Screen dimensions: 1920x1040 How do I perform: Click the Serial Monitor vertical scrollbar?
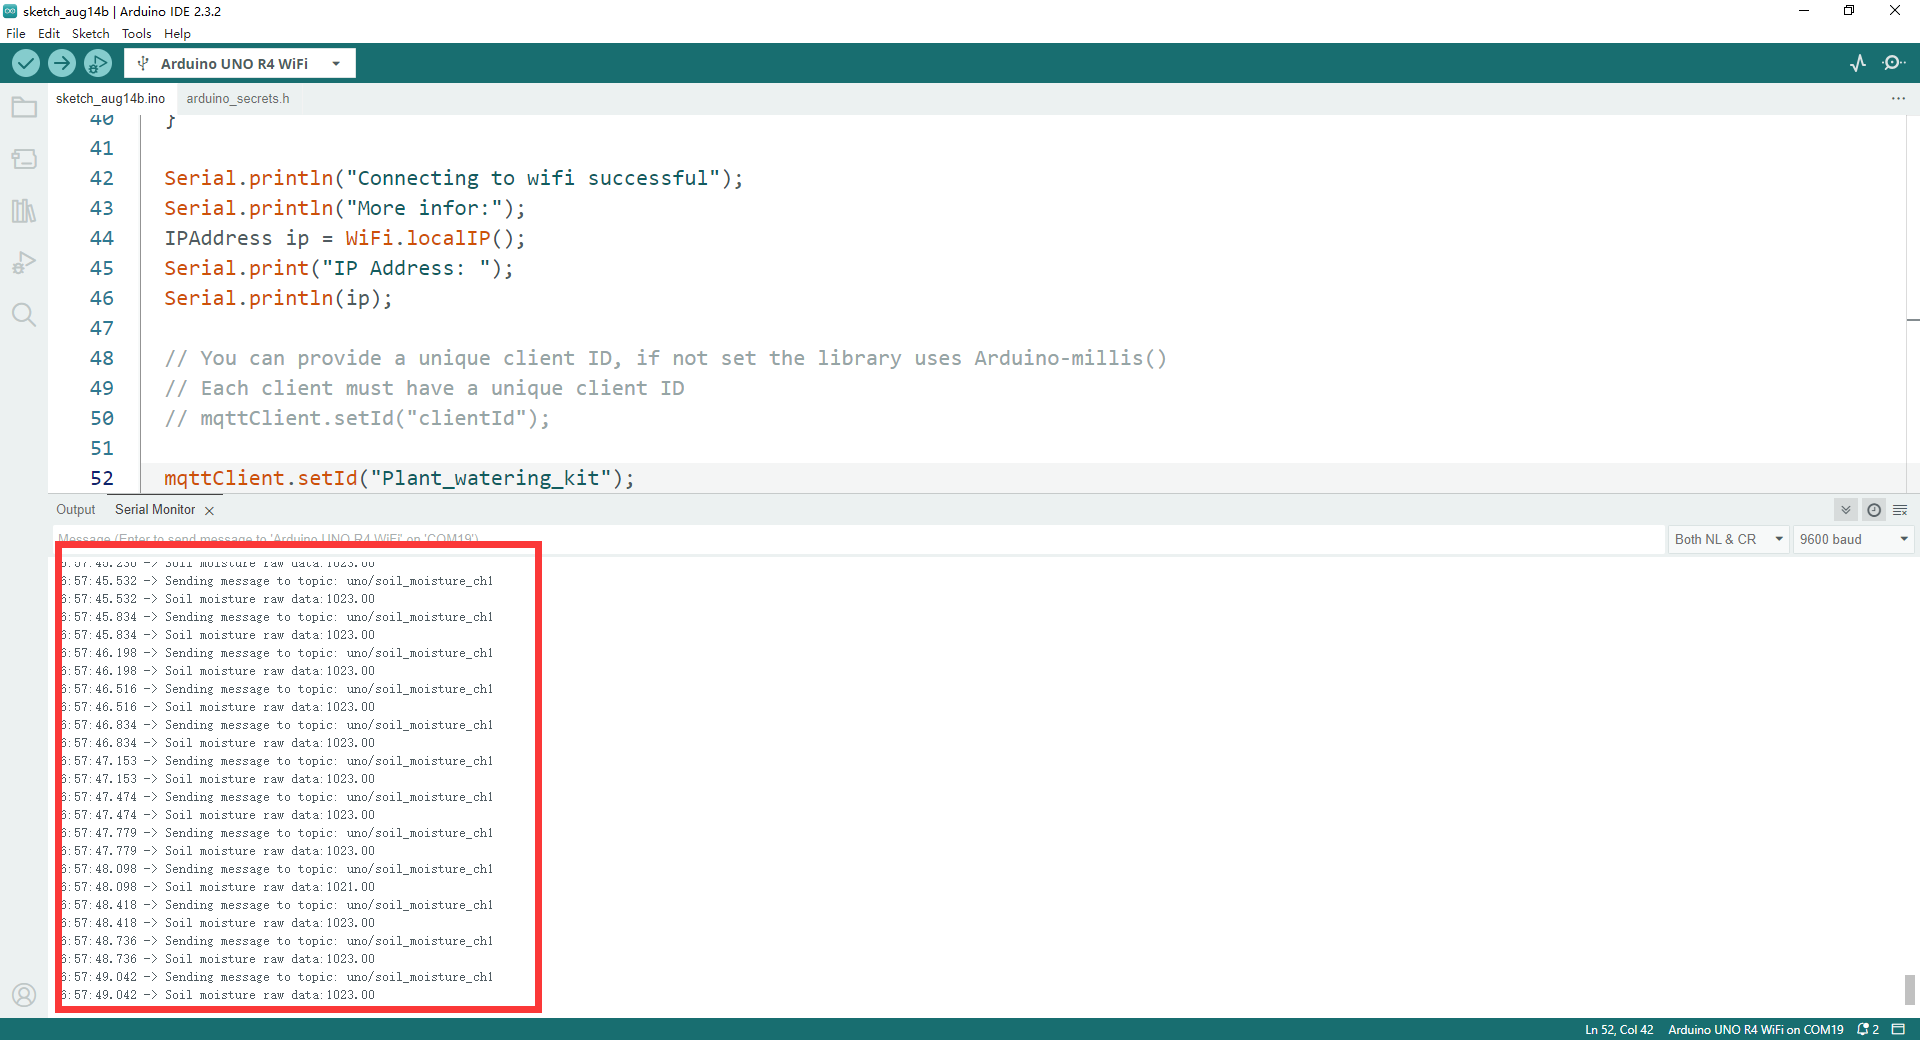[x=1910, y=989]
